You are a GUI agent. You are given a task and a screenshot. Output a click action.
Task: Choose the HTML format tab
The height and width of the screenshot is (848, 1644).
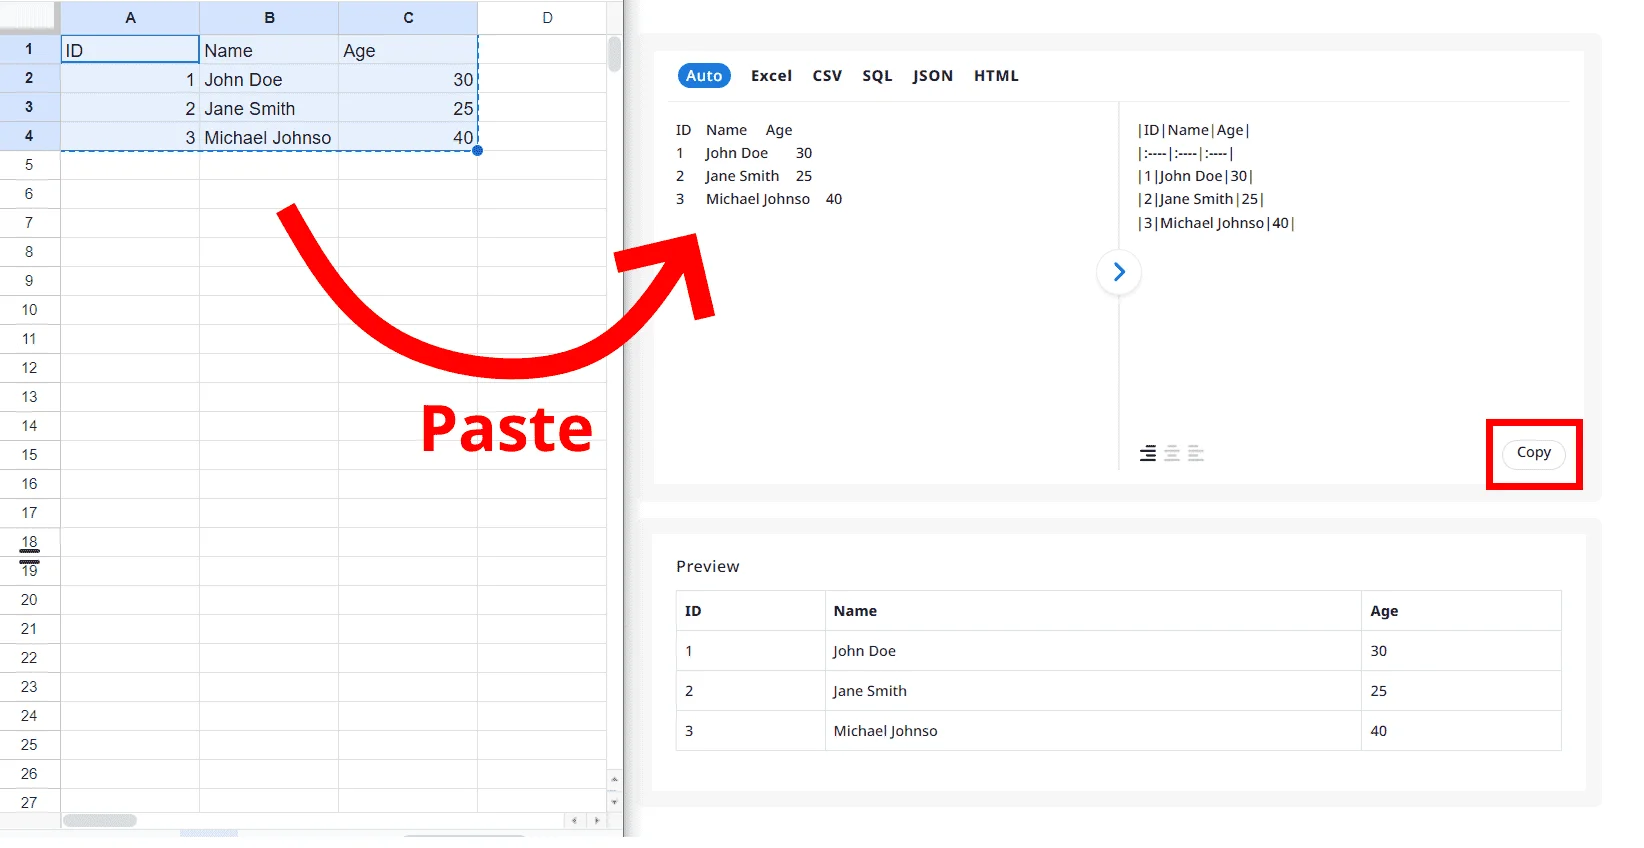pos(996,76)
